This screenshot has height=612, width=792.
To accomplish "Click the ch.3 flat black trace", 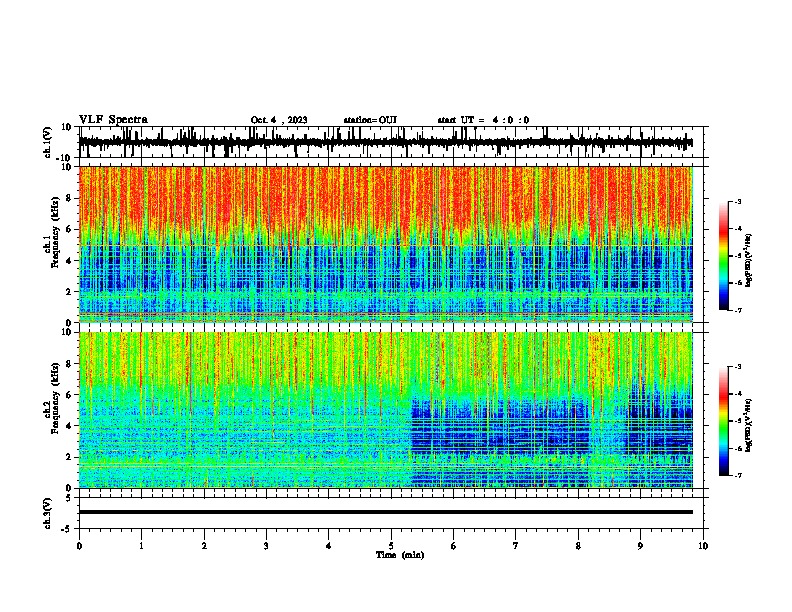I will [386, 512].
